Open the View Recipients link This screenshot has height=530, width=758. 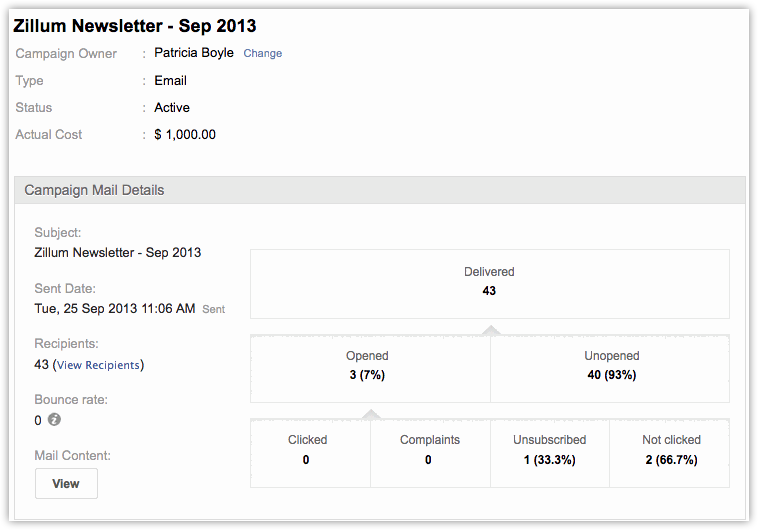[x=99, y=365]
